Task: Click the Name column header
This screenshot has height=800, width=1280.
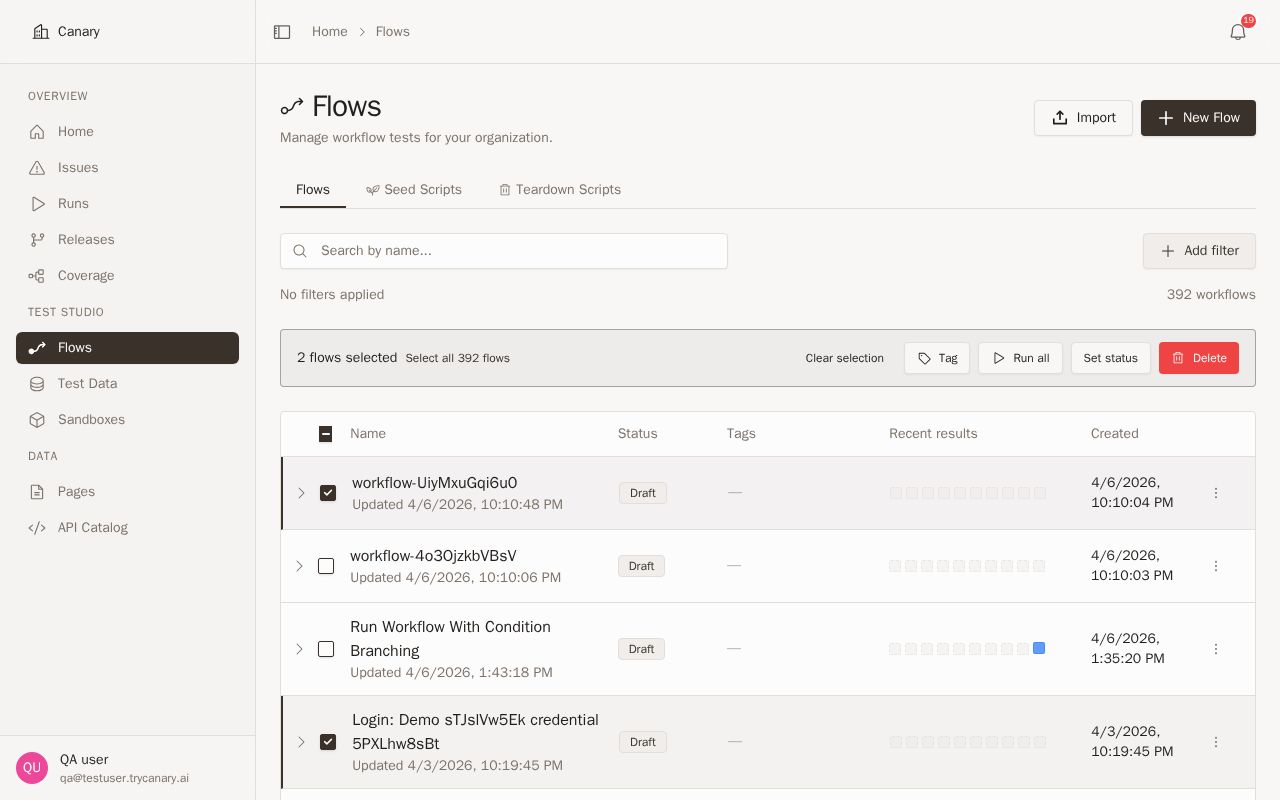Action: (x=368, y=434)
